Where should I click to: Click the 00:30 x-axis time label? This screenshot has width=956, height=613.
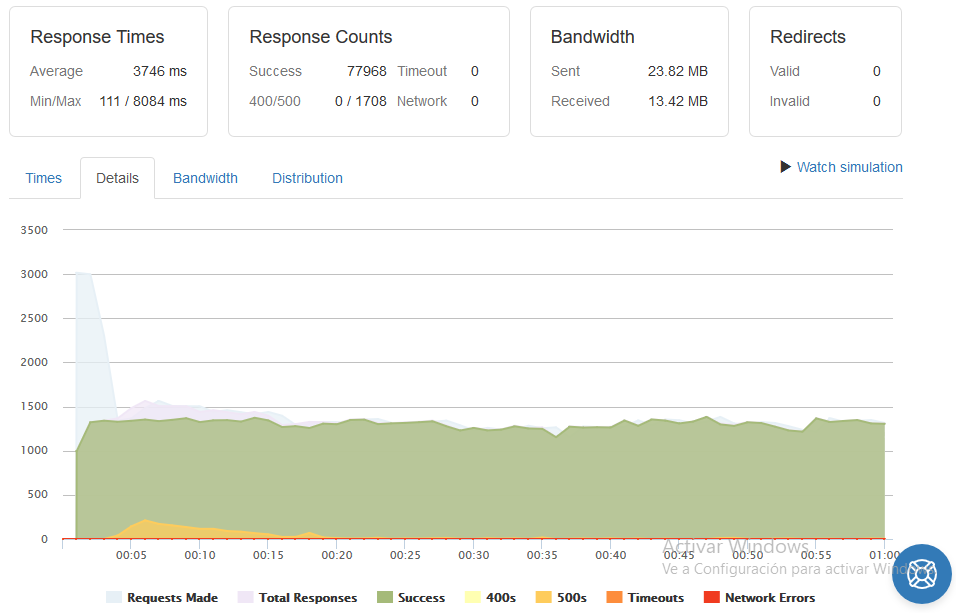(x=474, y=555)
